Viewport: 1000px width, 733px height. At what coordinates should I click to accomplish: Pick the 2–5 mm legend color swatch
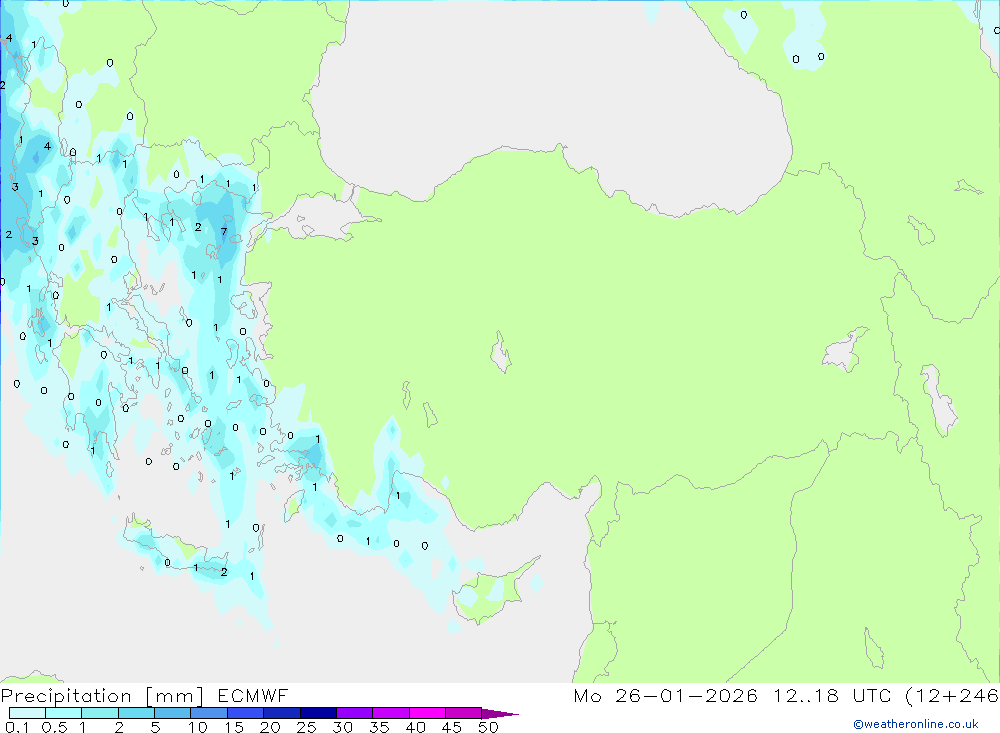136,713
